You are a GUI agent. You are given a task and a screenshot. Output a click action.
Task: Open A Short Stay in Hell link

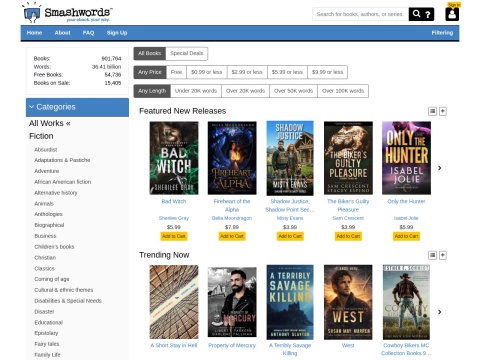coord(174,345)
